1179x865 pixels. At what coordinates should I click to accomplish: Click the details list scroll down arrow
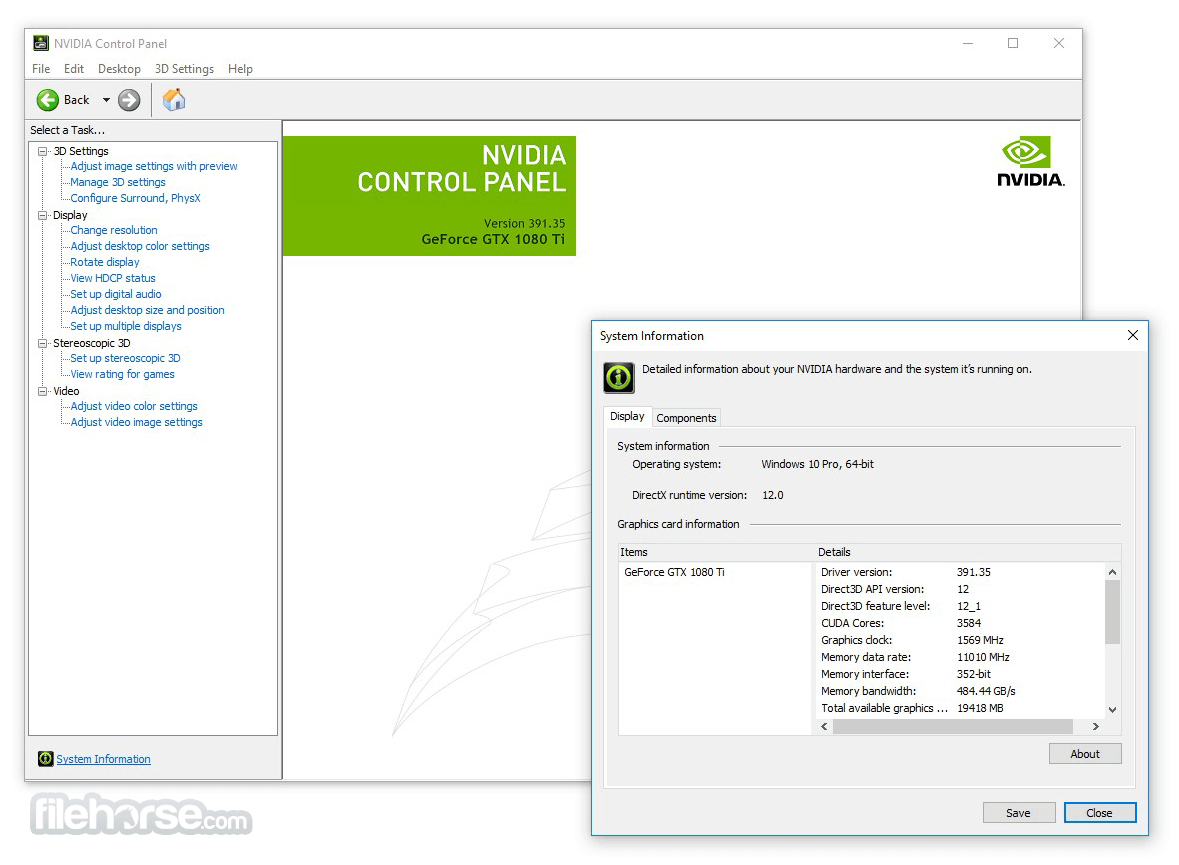click(1113, 709)
